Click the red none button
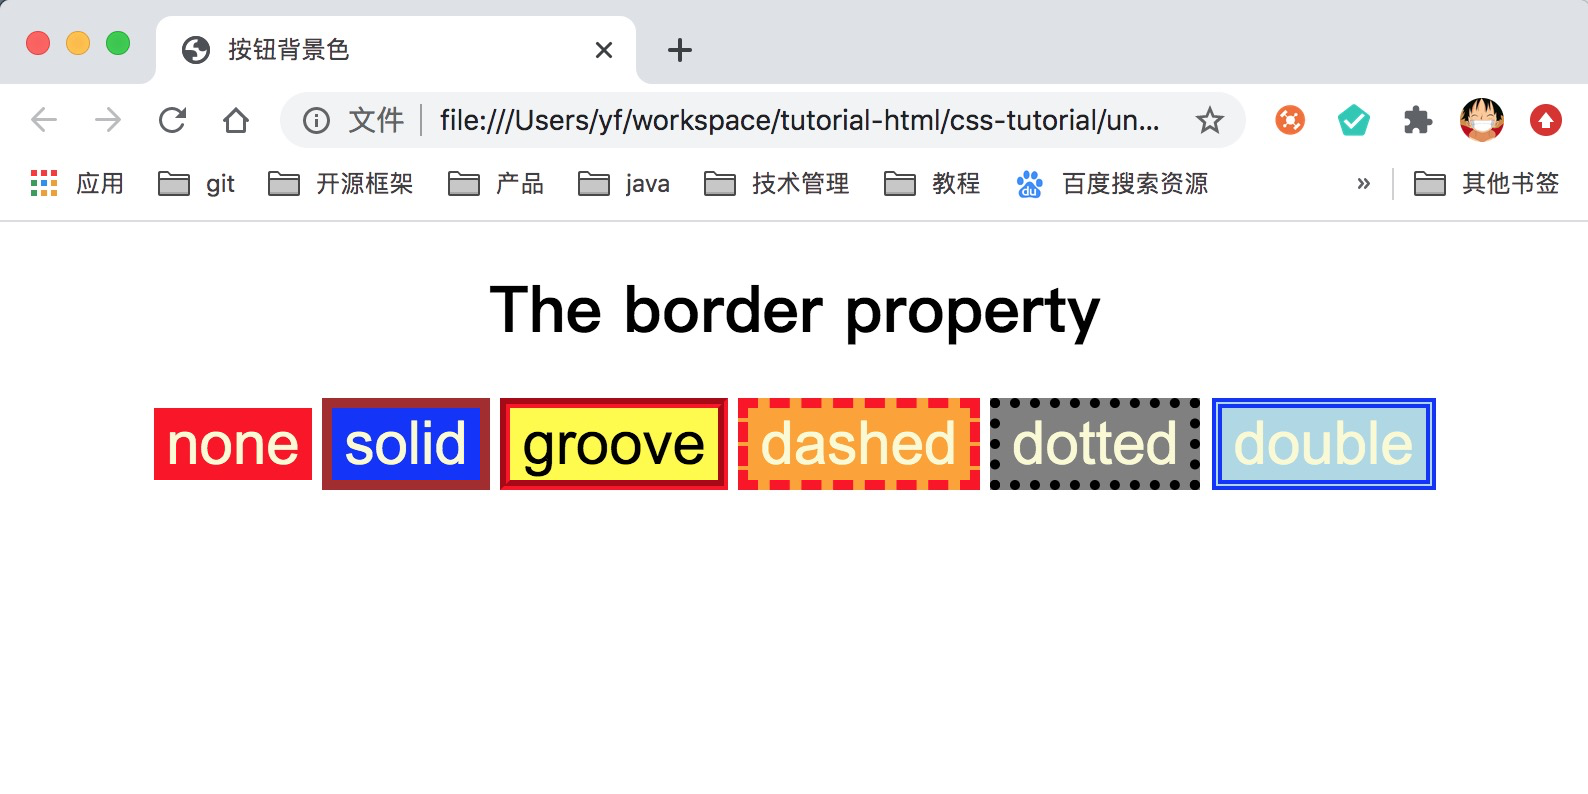The image size is (1588, 794). 233,444
